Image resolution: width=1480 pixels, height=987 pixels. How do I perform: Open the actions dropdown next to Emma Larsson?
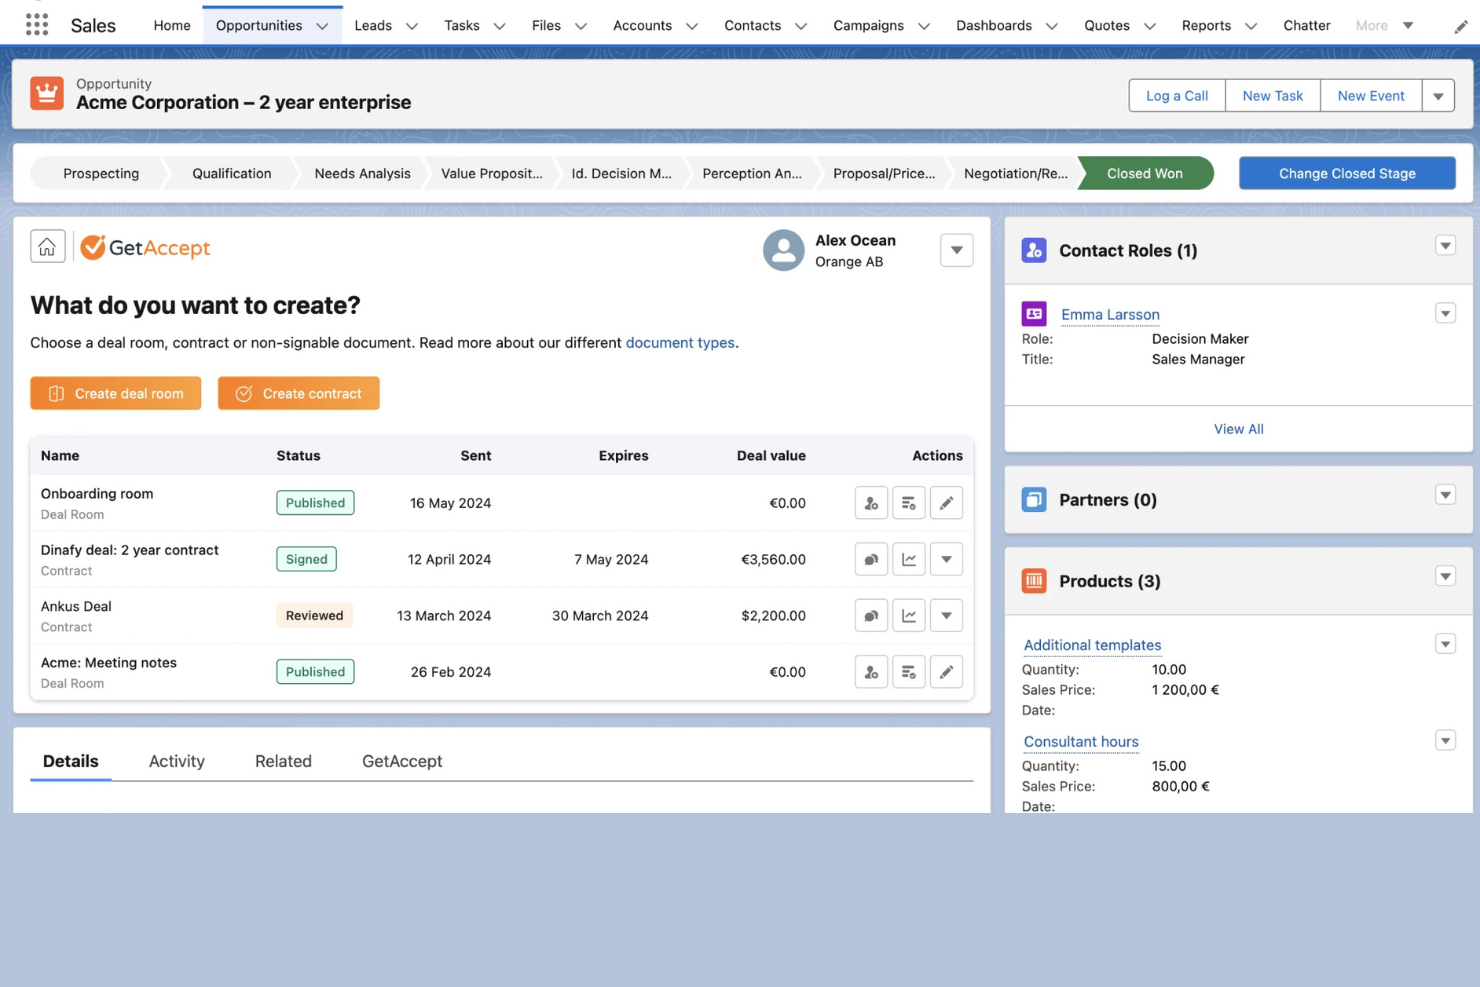(1445, 313)
